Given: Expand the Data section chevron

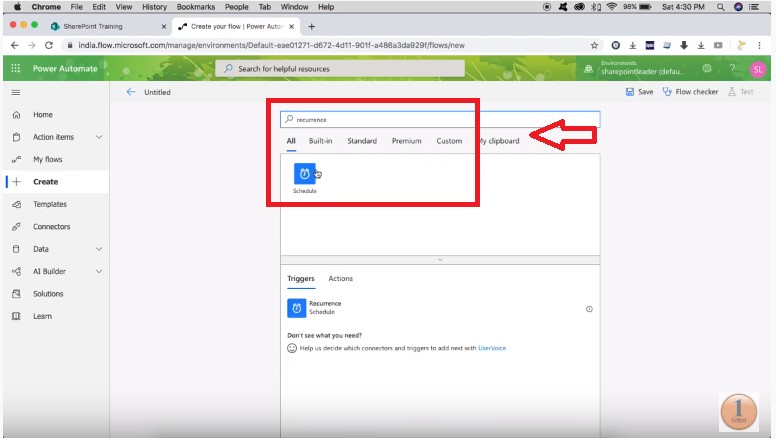Looking at the screenshot, I should (x=98, y=249).
